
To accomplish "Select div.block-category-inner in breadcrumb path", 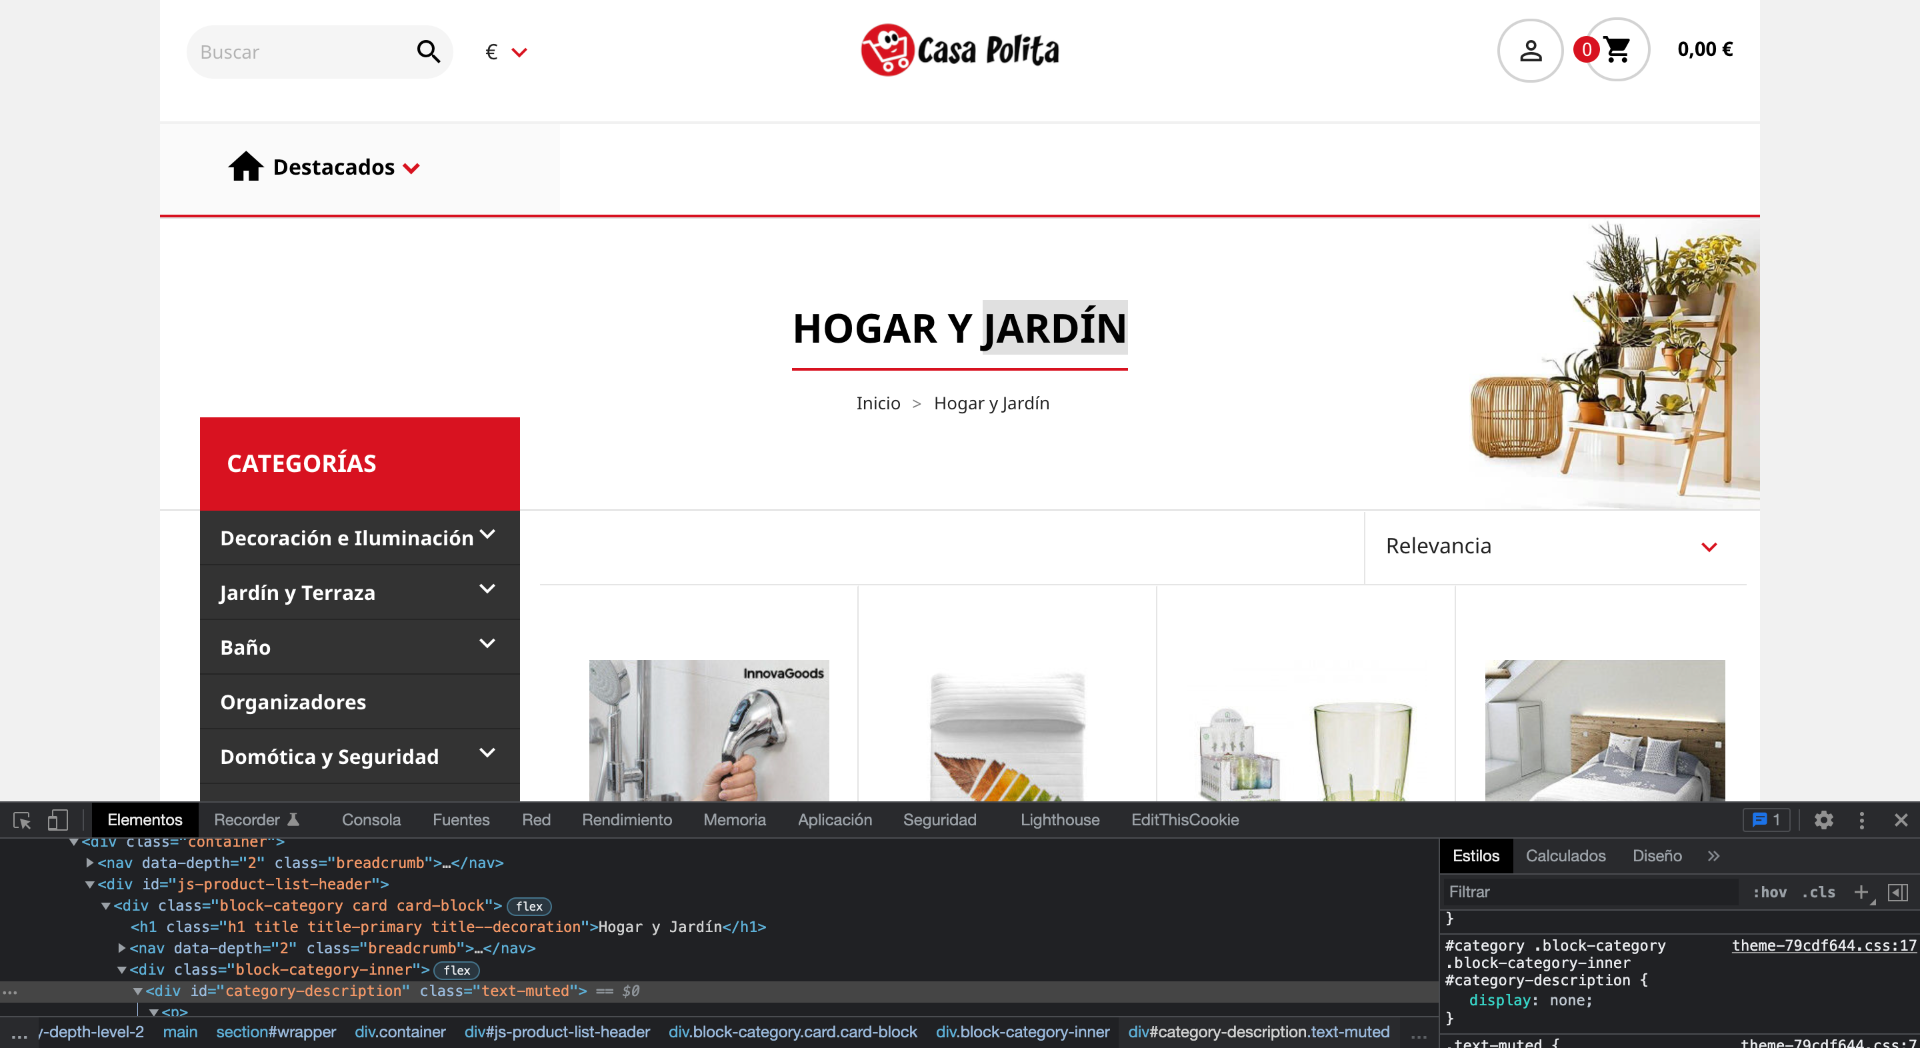I will (x=1023, y=1032).
